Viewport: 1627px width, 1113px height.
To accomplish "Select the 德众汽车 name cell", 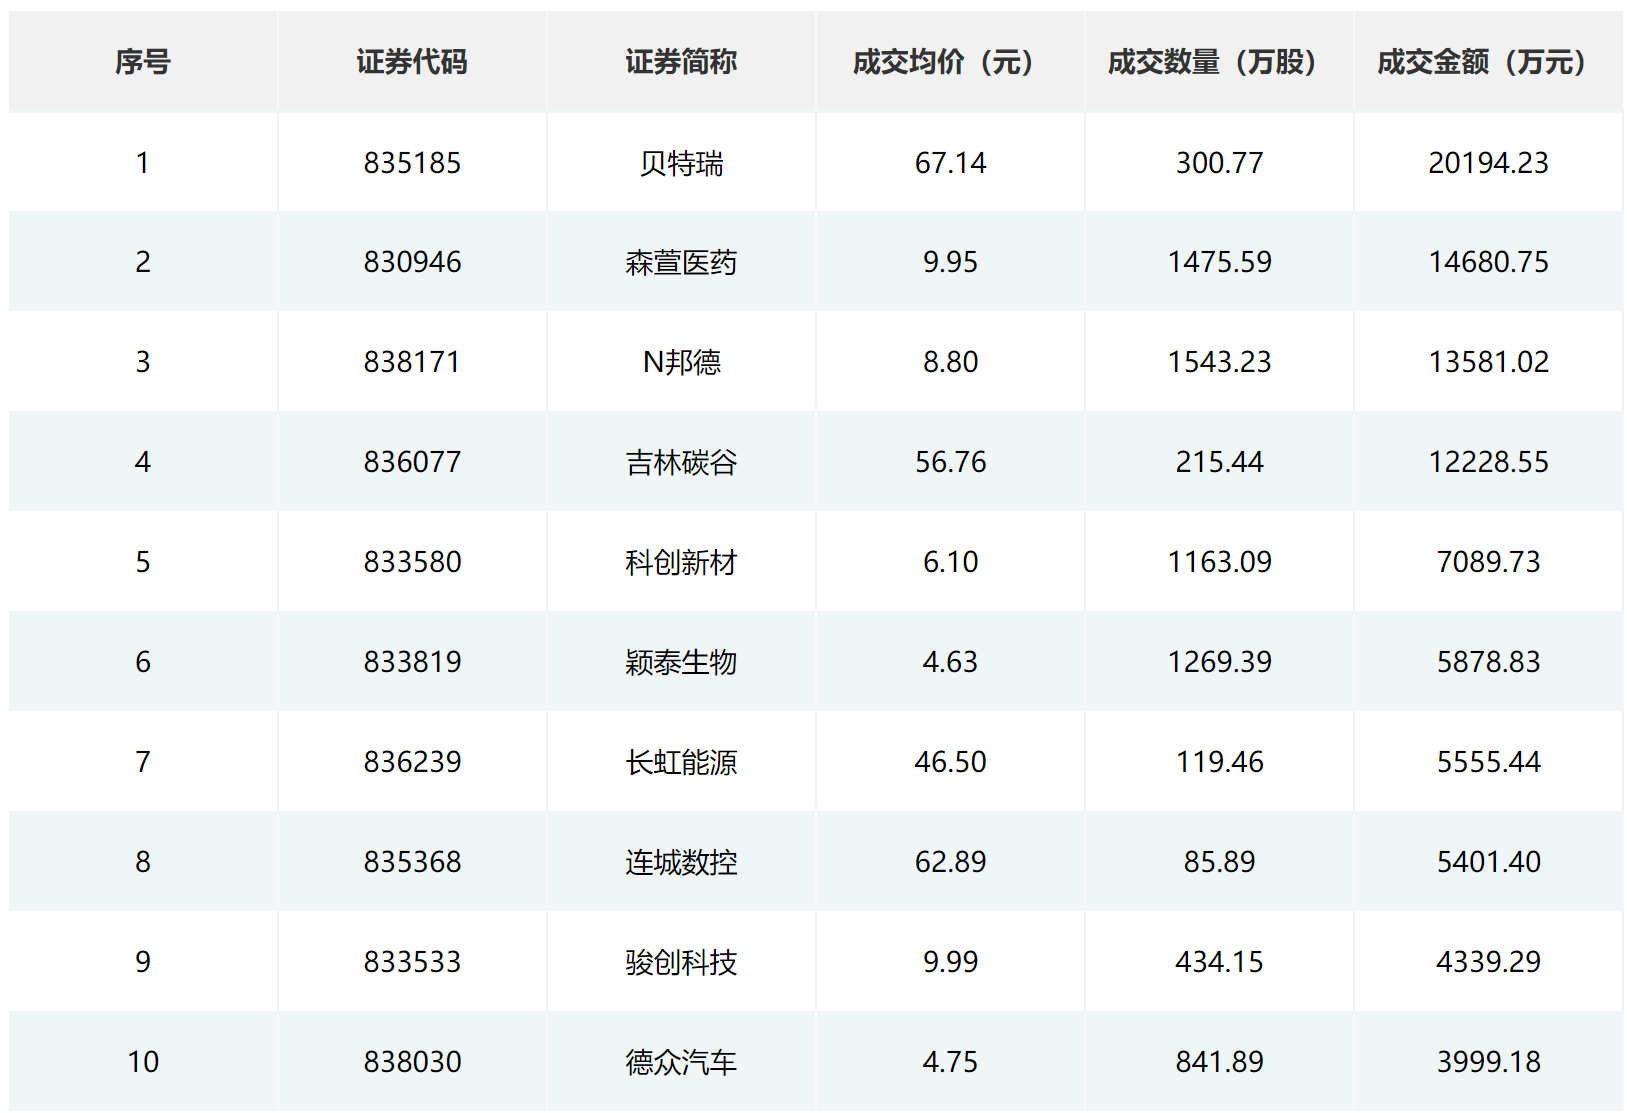I will [x=681, y=1062].
